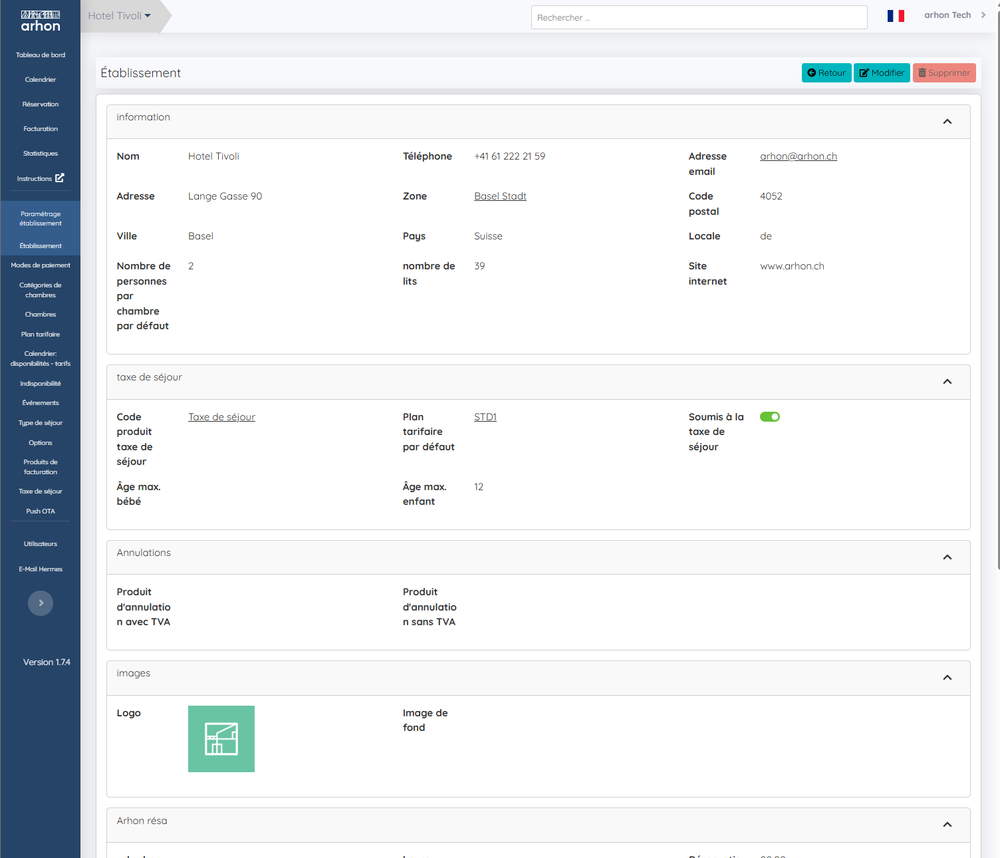Open Catégories de chambres menu item

(40, 290)
